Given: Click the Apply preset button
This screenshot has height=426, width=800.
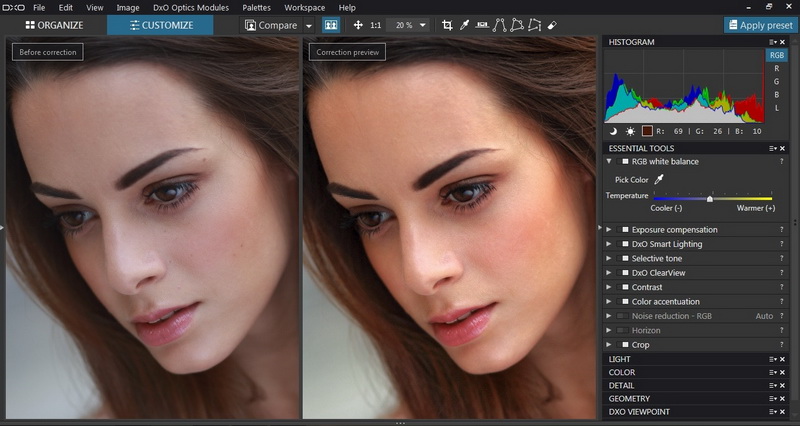Looking at the screenshot, I should [x=759, y=25].
